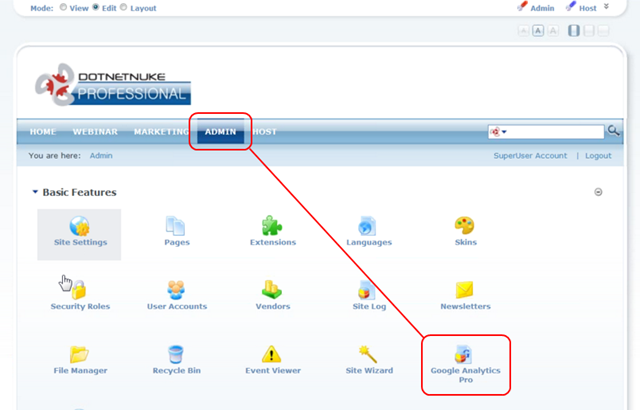
Task: Open the Pages admin icon
Action: click(x=176, y=226)
